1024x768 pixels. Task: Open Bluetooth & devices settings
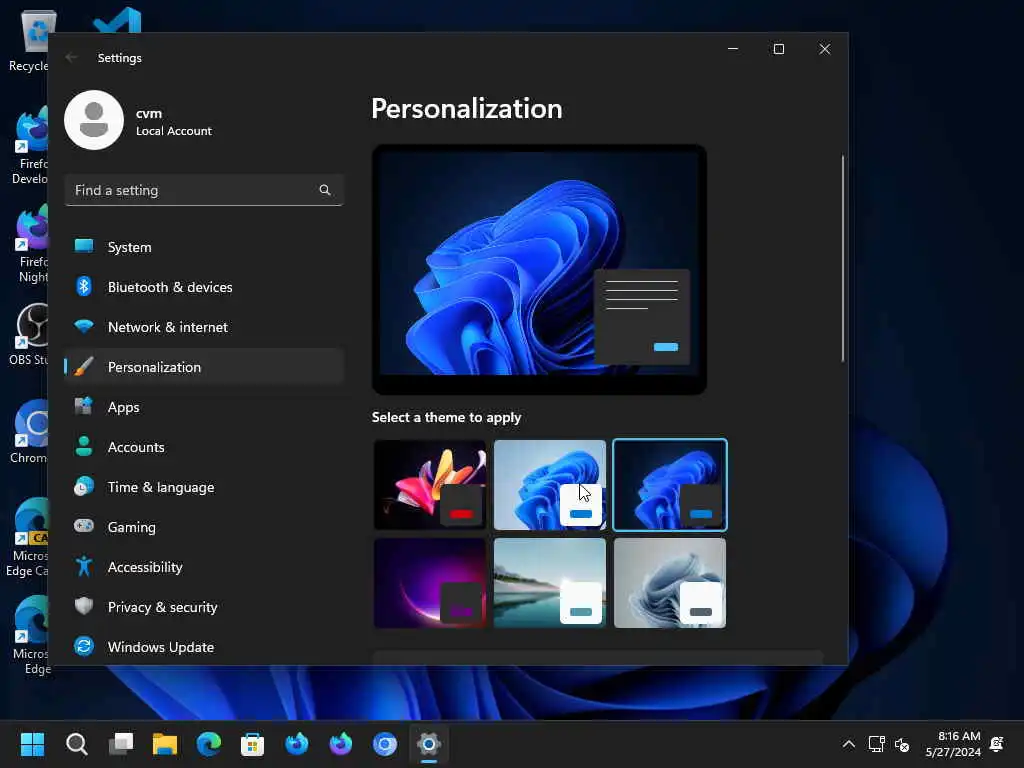[204, 287]
